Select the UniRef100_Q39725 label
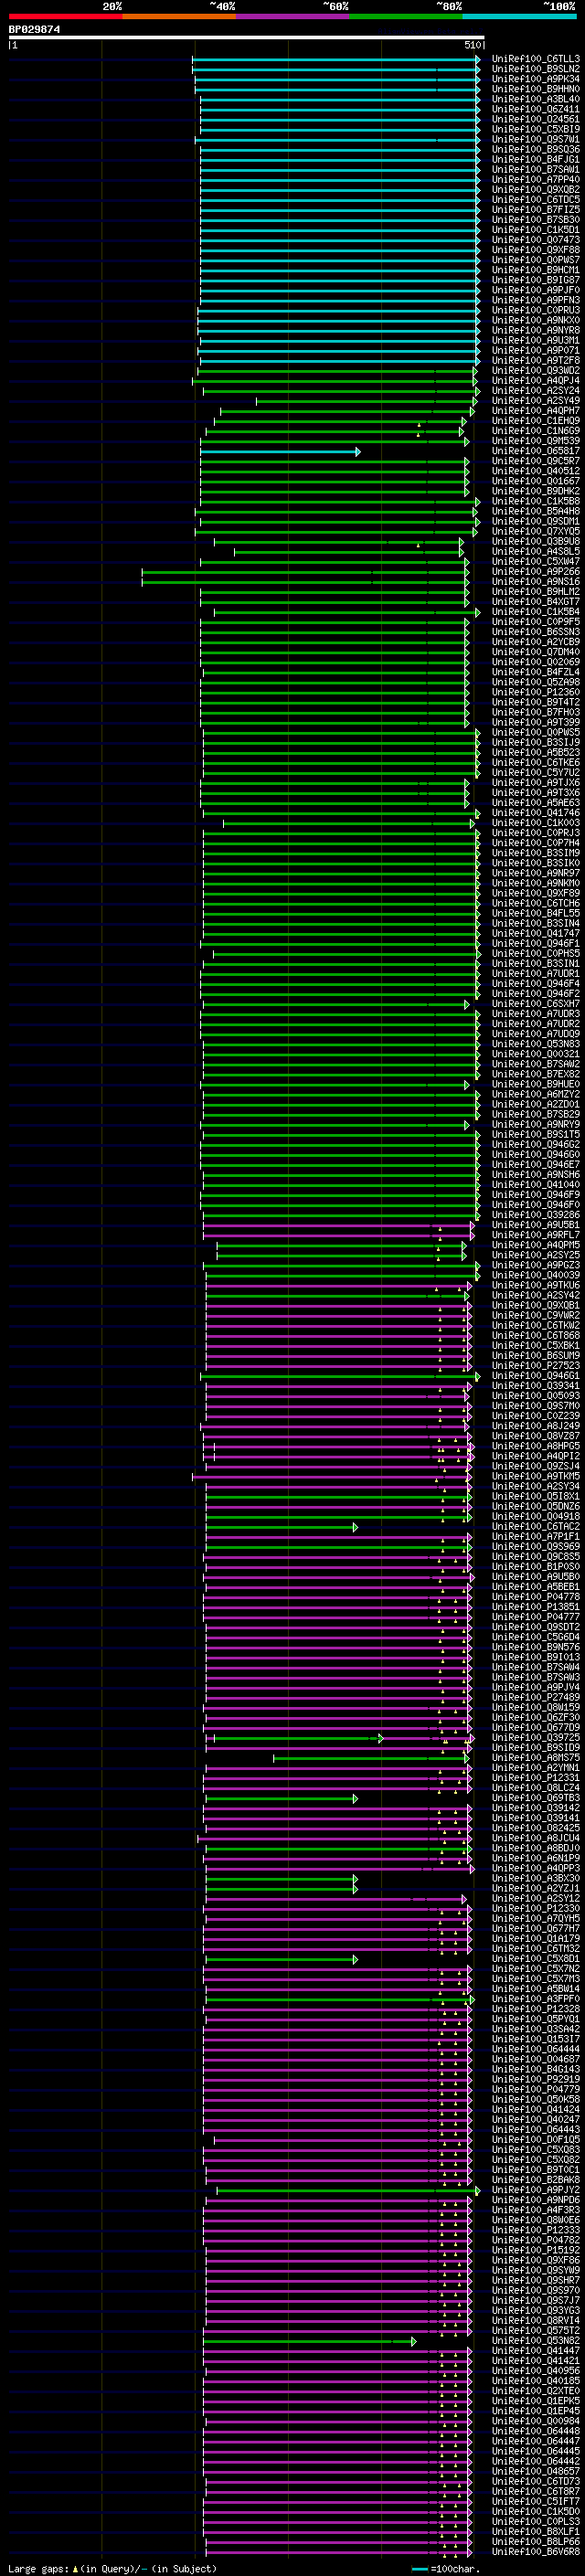Viewport: 585px width, 2576px height. pos(535,1738)
